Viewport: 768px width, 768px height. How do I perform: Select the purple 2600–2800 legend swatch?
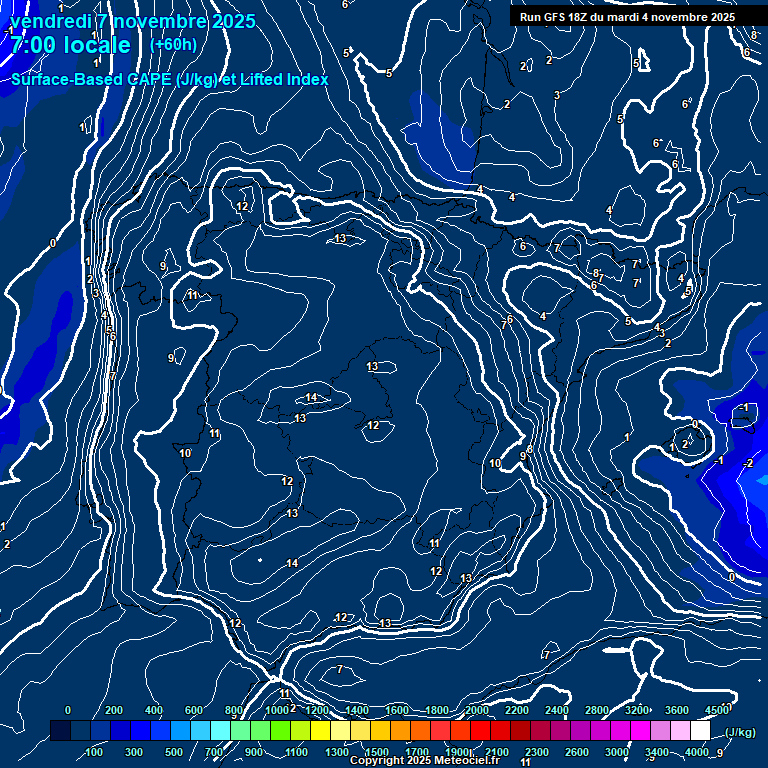click(580, 730)
